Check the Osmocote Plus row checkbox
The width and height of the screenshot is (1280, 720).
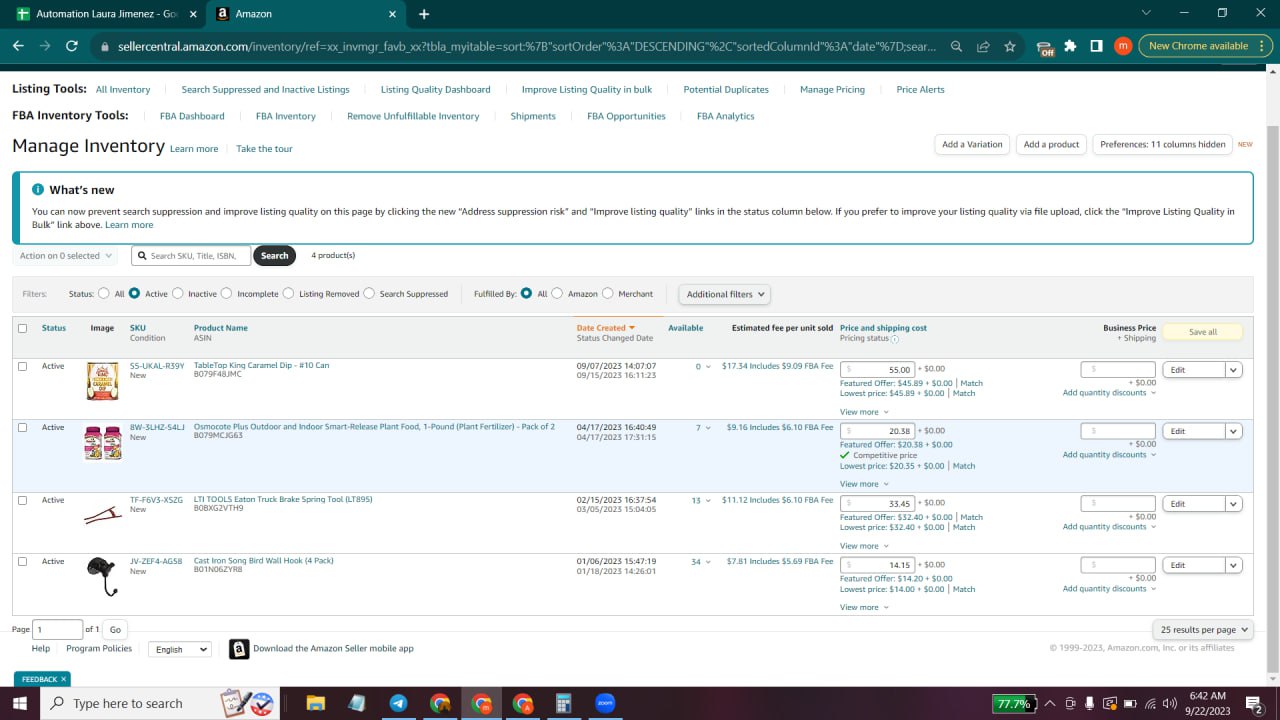23,427
